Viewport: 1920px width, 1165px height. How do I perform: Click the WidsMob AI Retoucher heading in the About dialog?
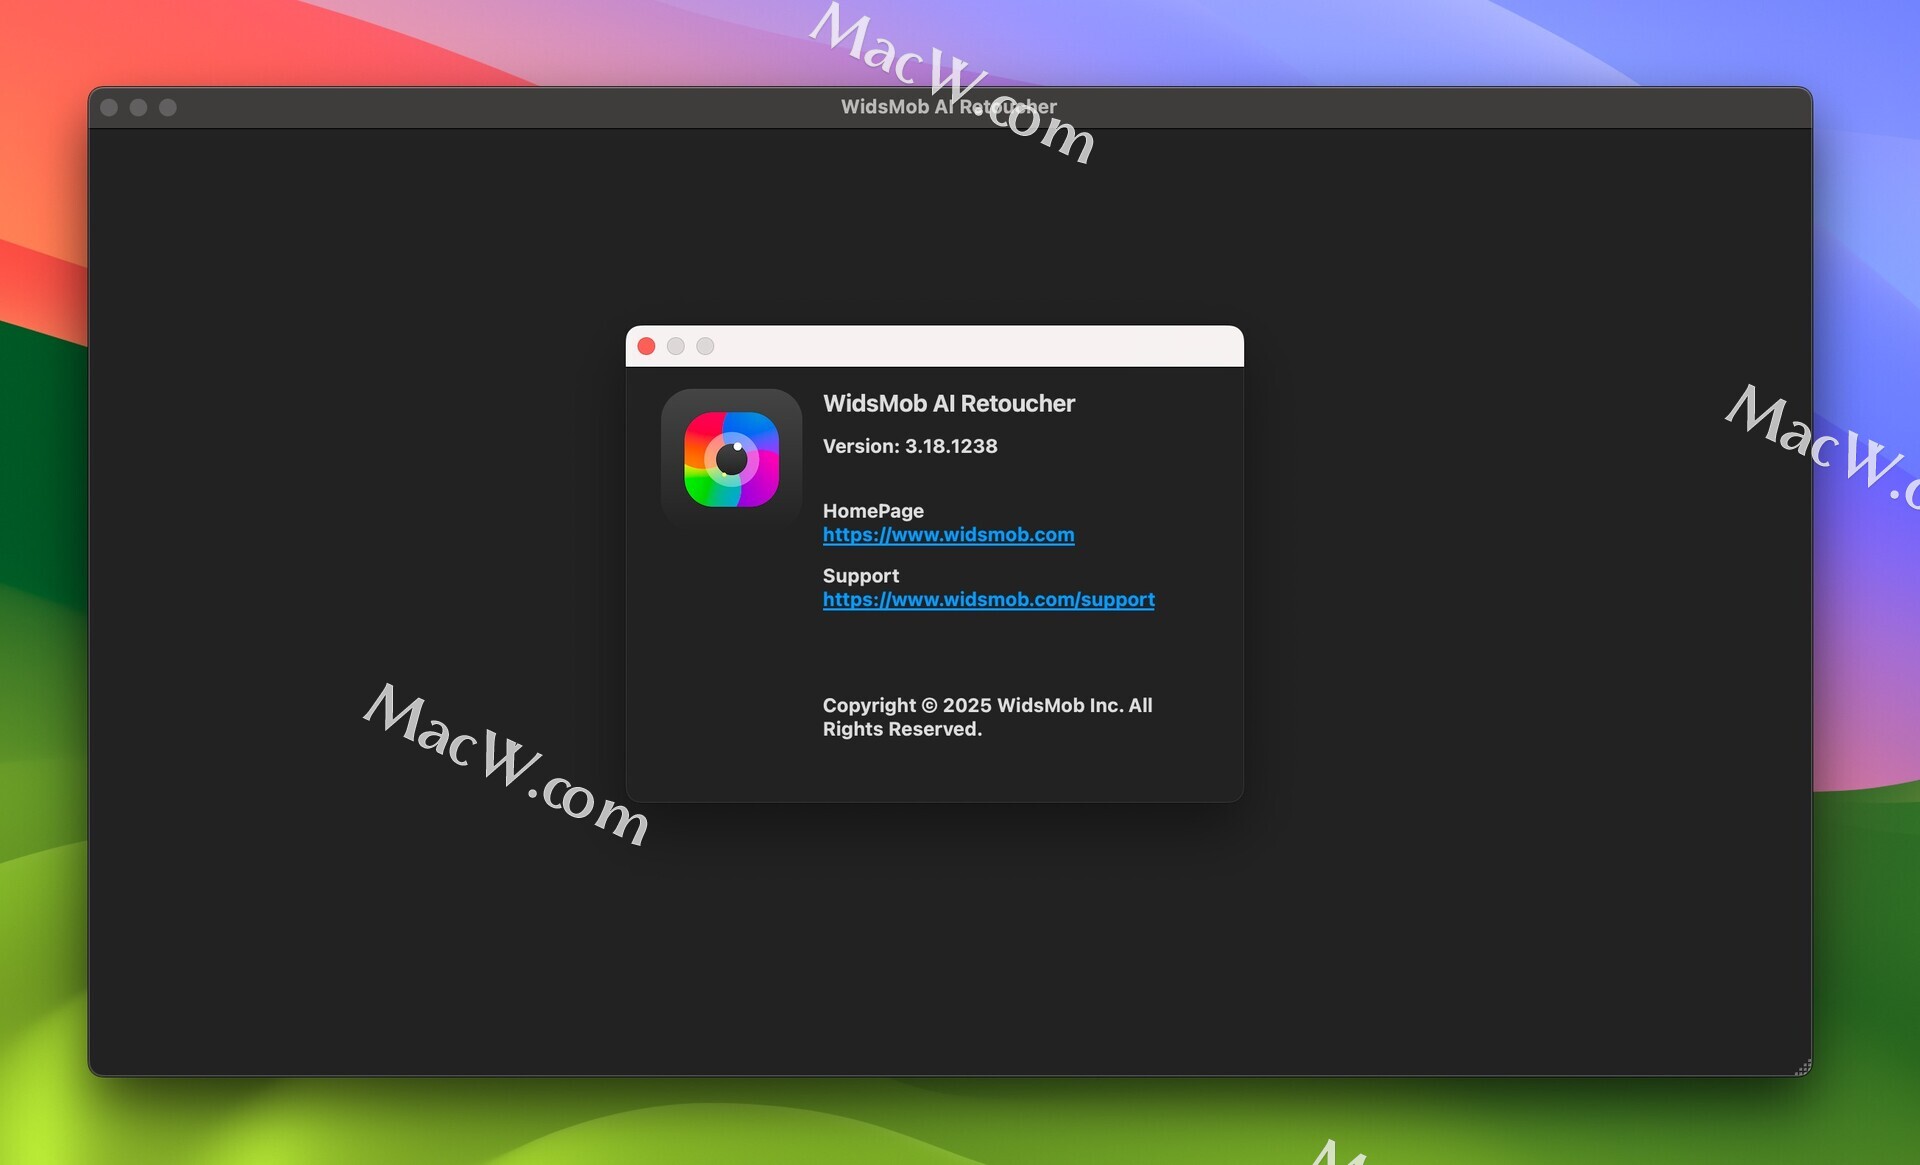tap(948, 403)
